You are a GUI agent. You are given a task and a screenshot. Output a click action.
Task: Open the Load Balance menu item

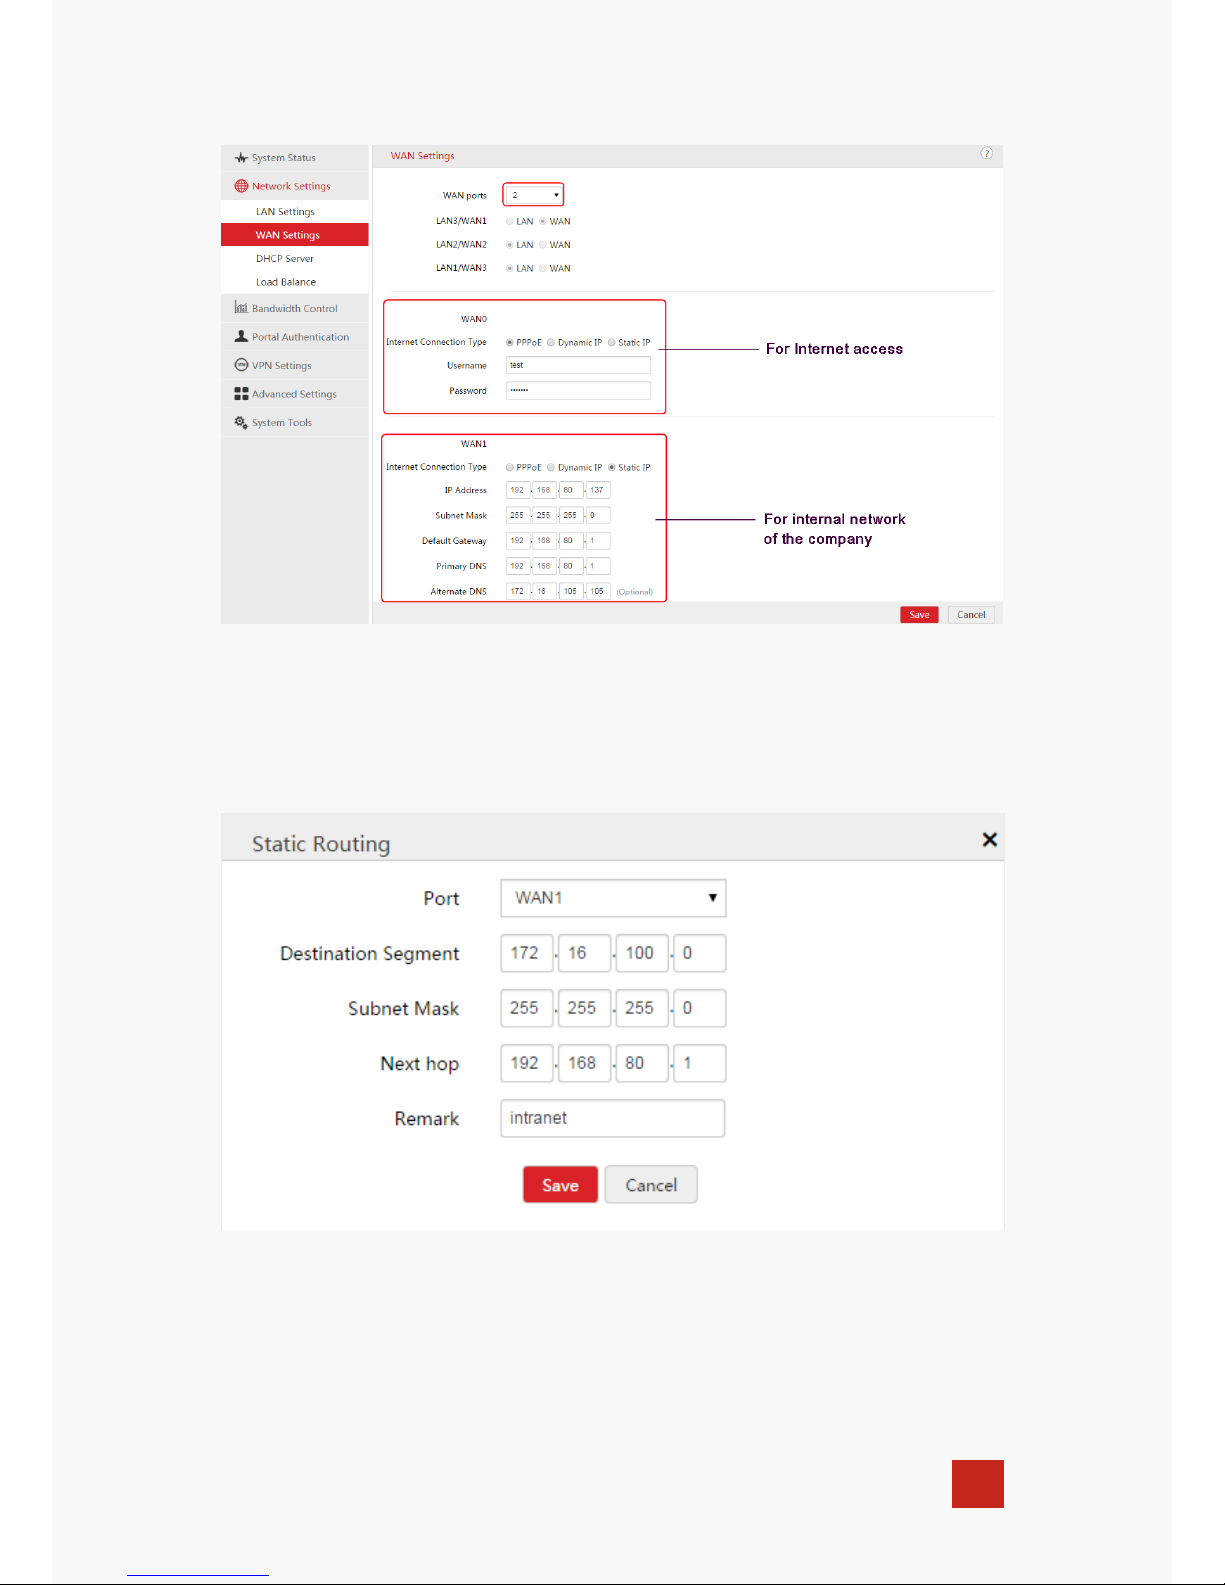pos(285,282)
